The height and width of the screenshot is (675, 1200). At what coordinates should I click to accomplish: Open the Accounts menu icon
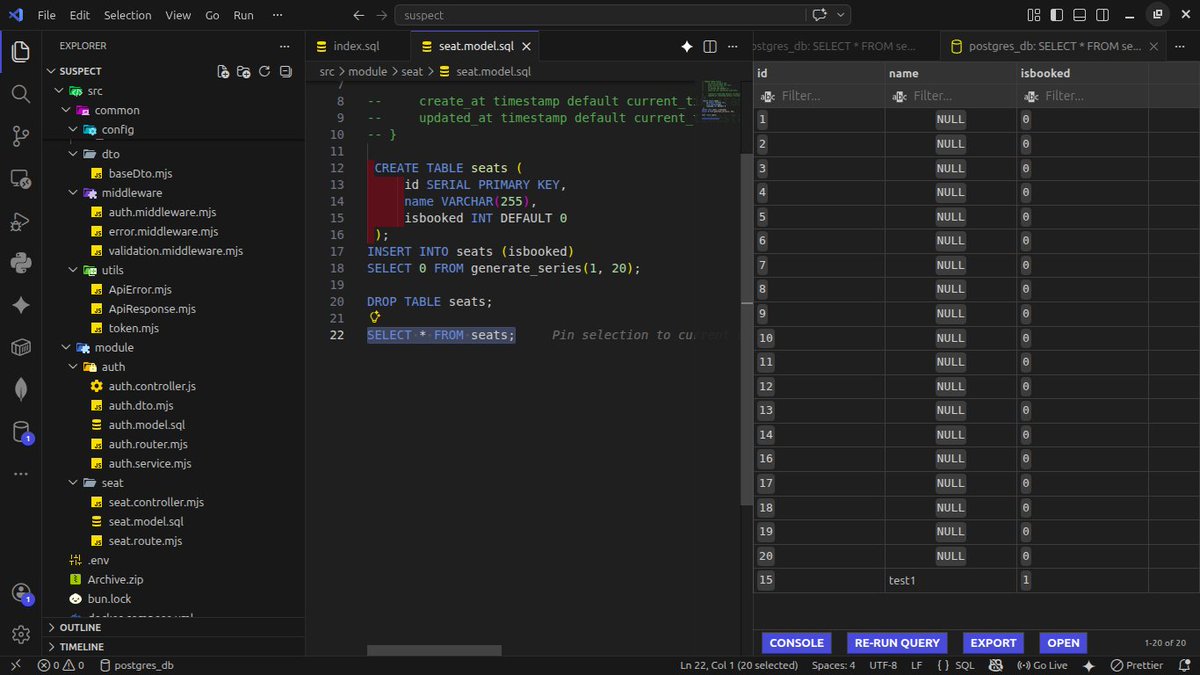pyautogui.click(x=21, y=594)
